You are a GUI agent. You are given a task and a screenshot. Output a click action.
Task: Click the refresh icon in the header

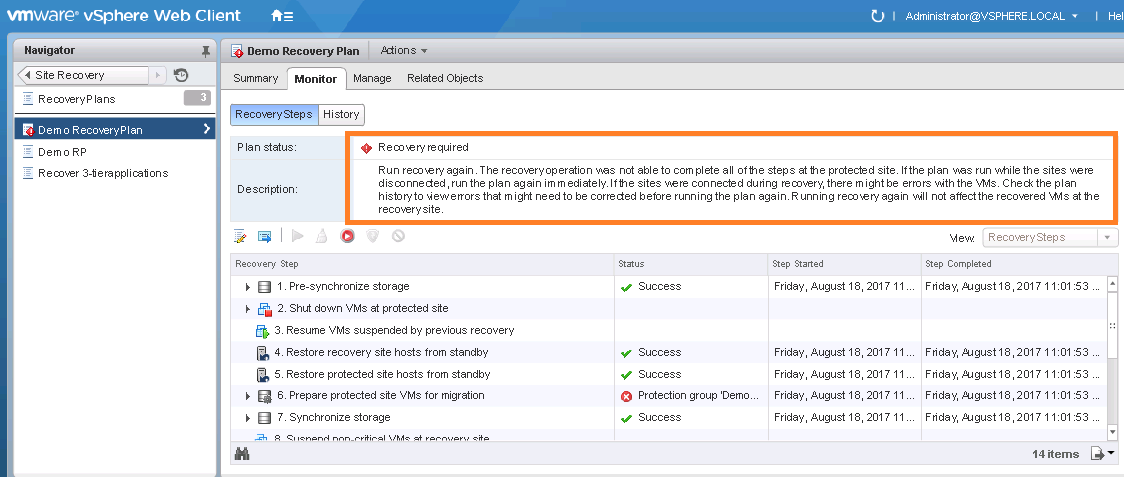pos(877,16)
